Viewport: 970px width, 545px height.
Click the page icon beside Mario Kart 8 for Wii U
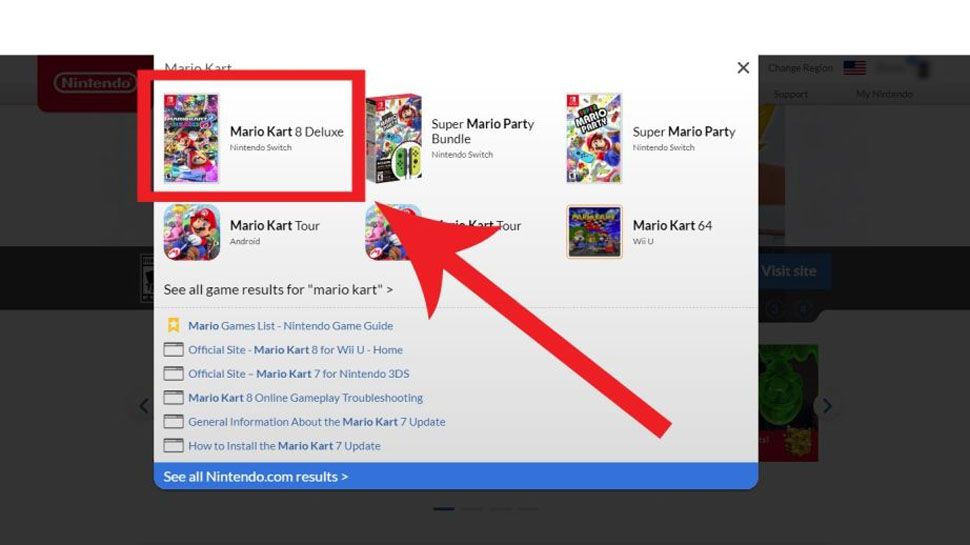coord(173,350)
